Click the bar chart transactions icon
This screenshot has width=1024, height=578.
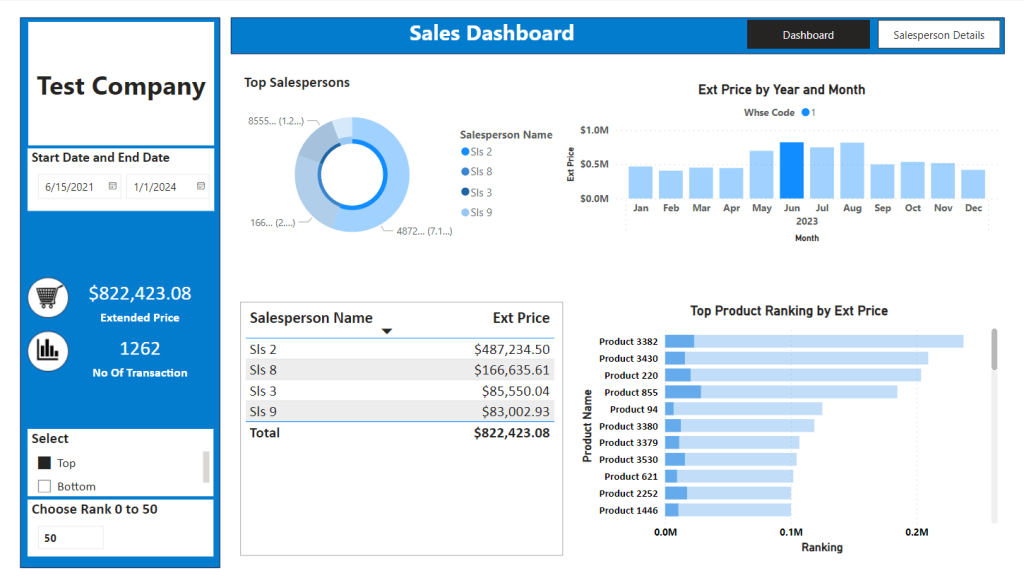pos(48,351)
